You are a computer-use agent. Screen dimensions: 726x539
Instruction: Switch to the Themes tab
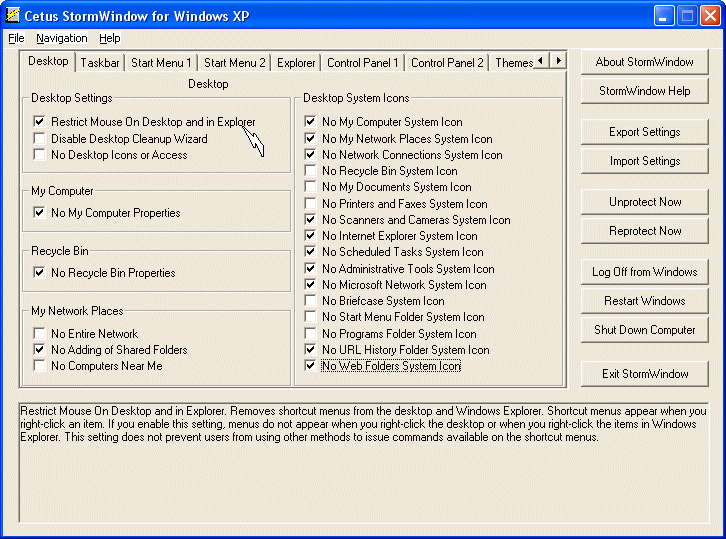pyautogui.click(x=513, y=63)
